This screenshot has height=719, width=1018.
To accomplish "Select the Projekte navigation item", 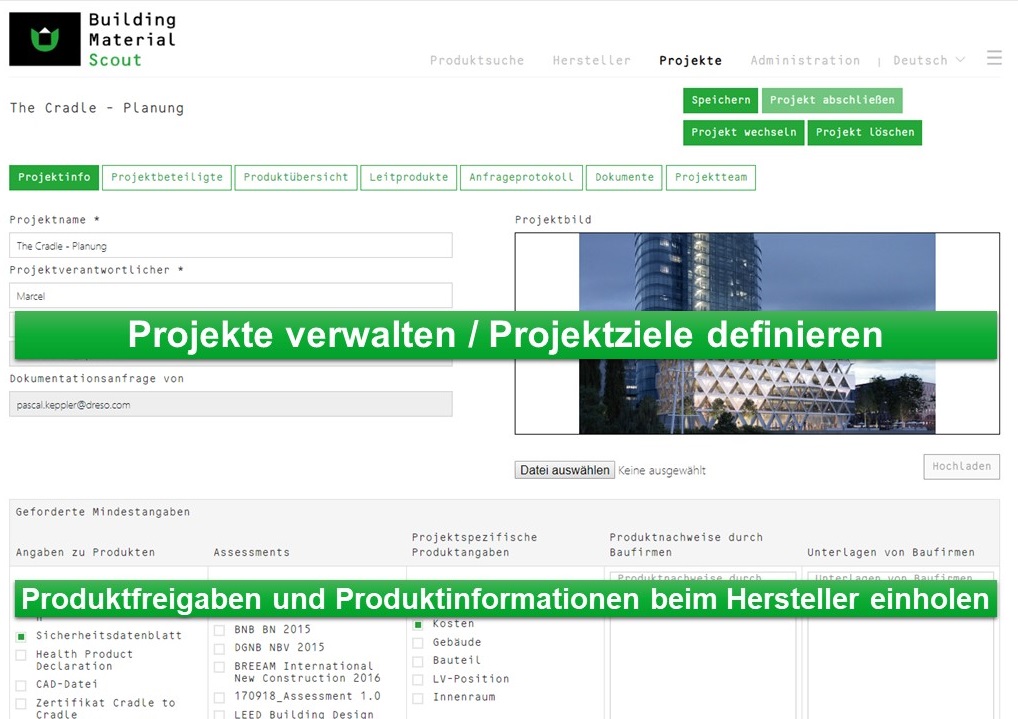I will click(690, 60).
